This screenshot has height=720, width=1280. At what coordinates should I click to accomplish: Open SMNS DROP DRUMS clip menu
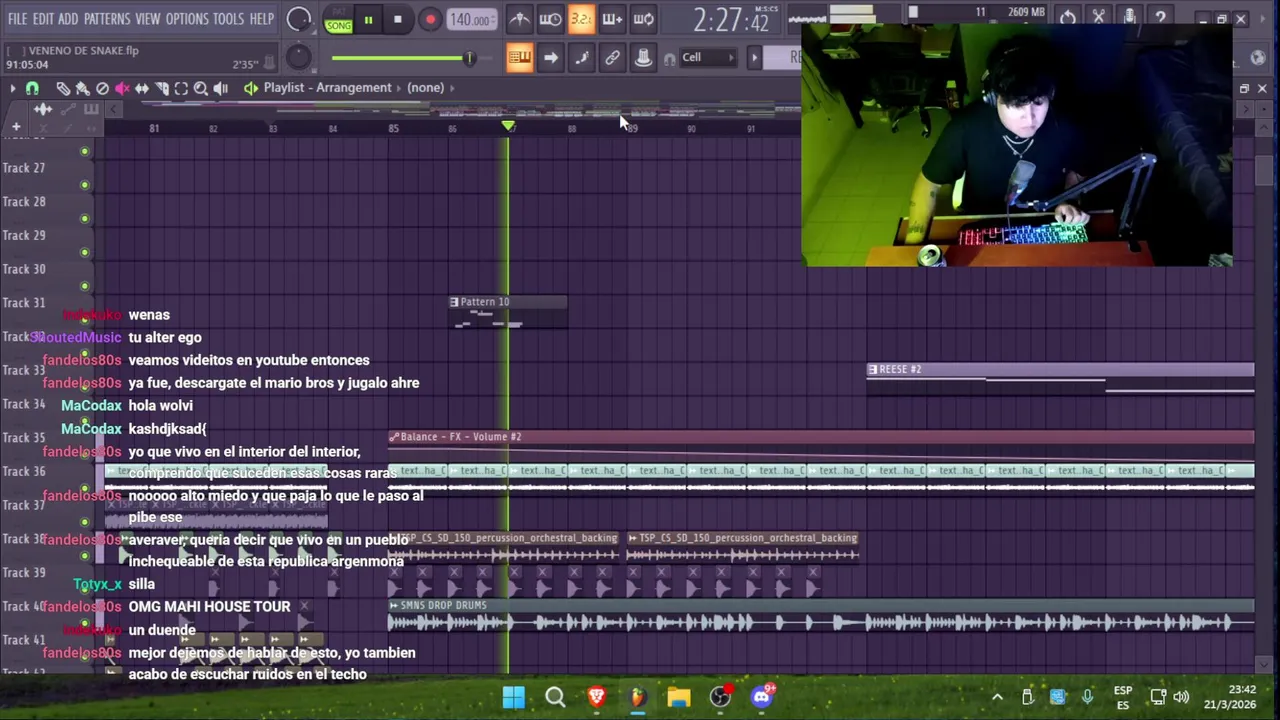pyautogui.click(x=394, y=606)
